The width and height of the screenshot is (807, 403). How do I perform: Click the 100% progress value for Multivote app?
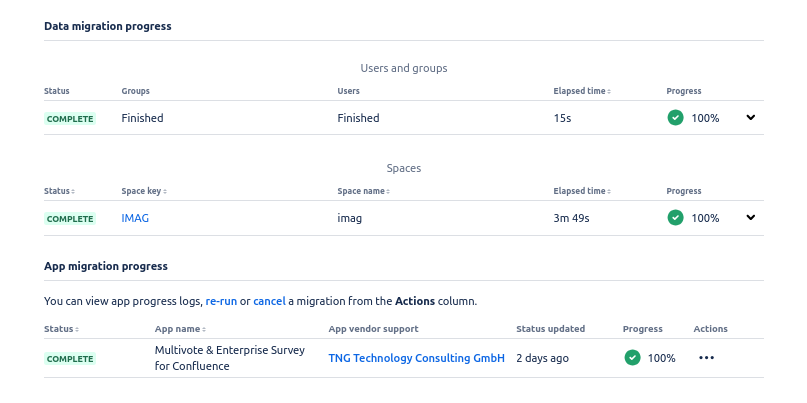[661, 358]
